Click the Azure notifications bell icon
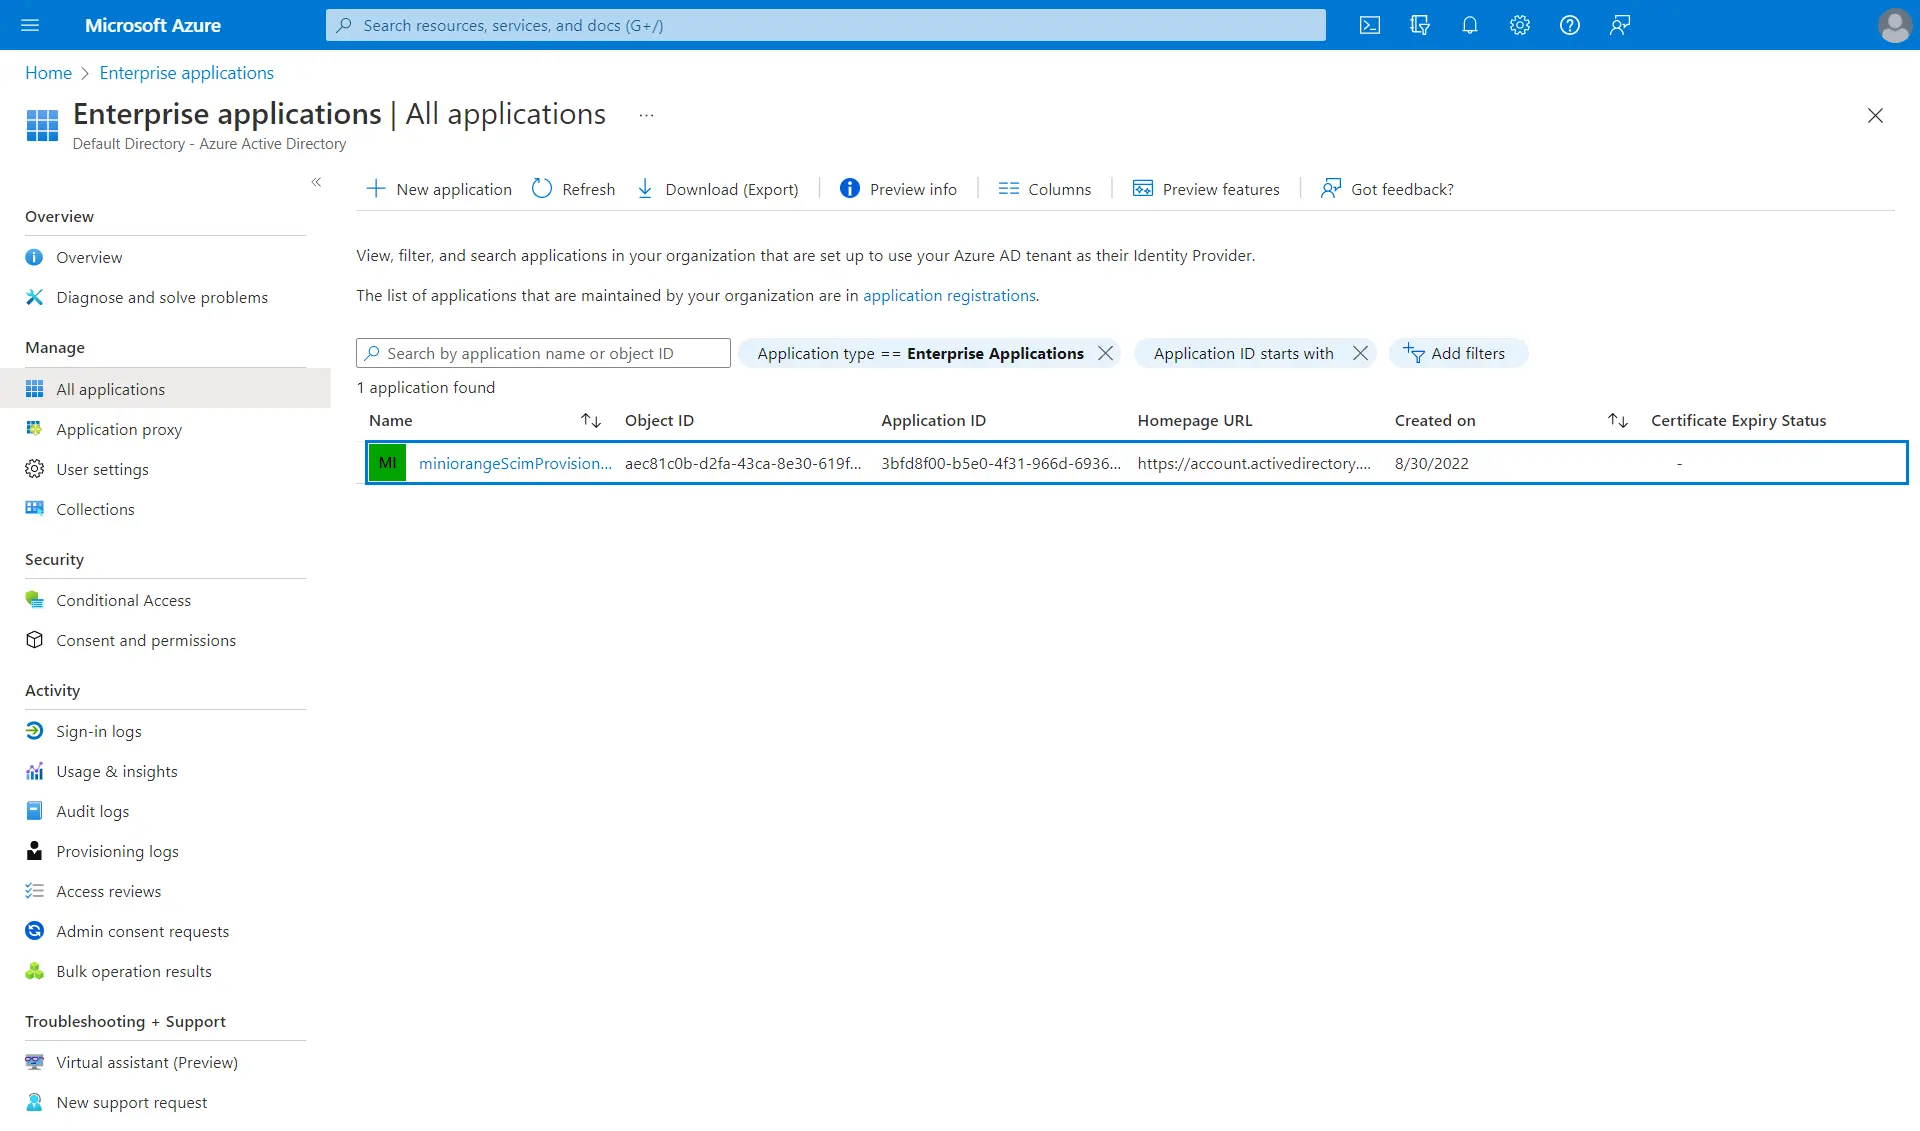This screenshot has width=1920, height=1131. pos(1469,24)
